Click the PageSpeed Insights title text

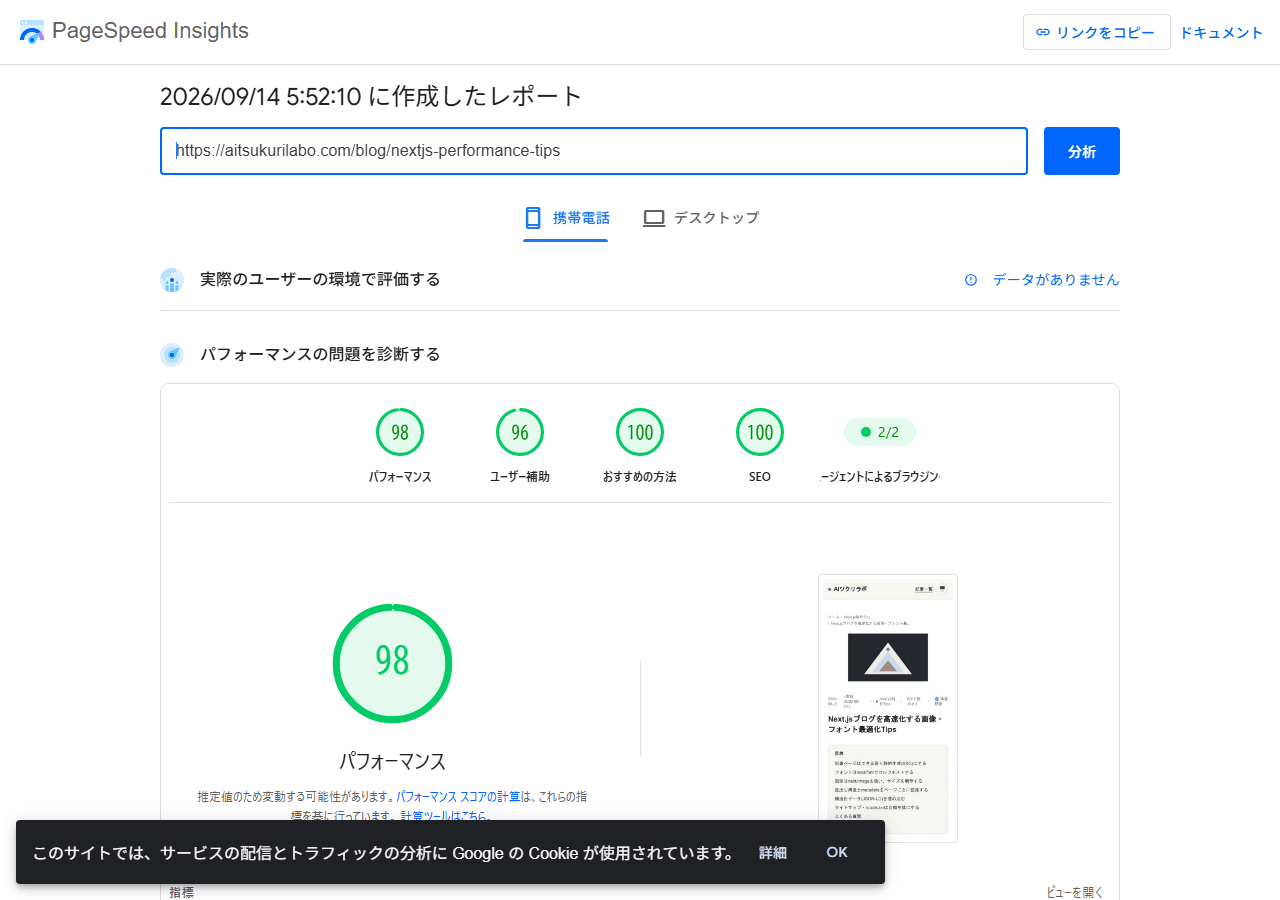150,31
